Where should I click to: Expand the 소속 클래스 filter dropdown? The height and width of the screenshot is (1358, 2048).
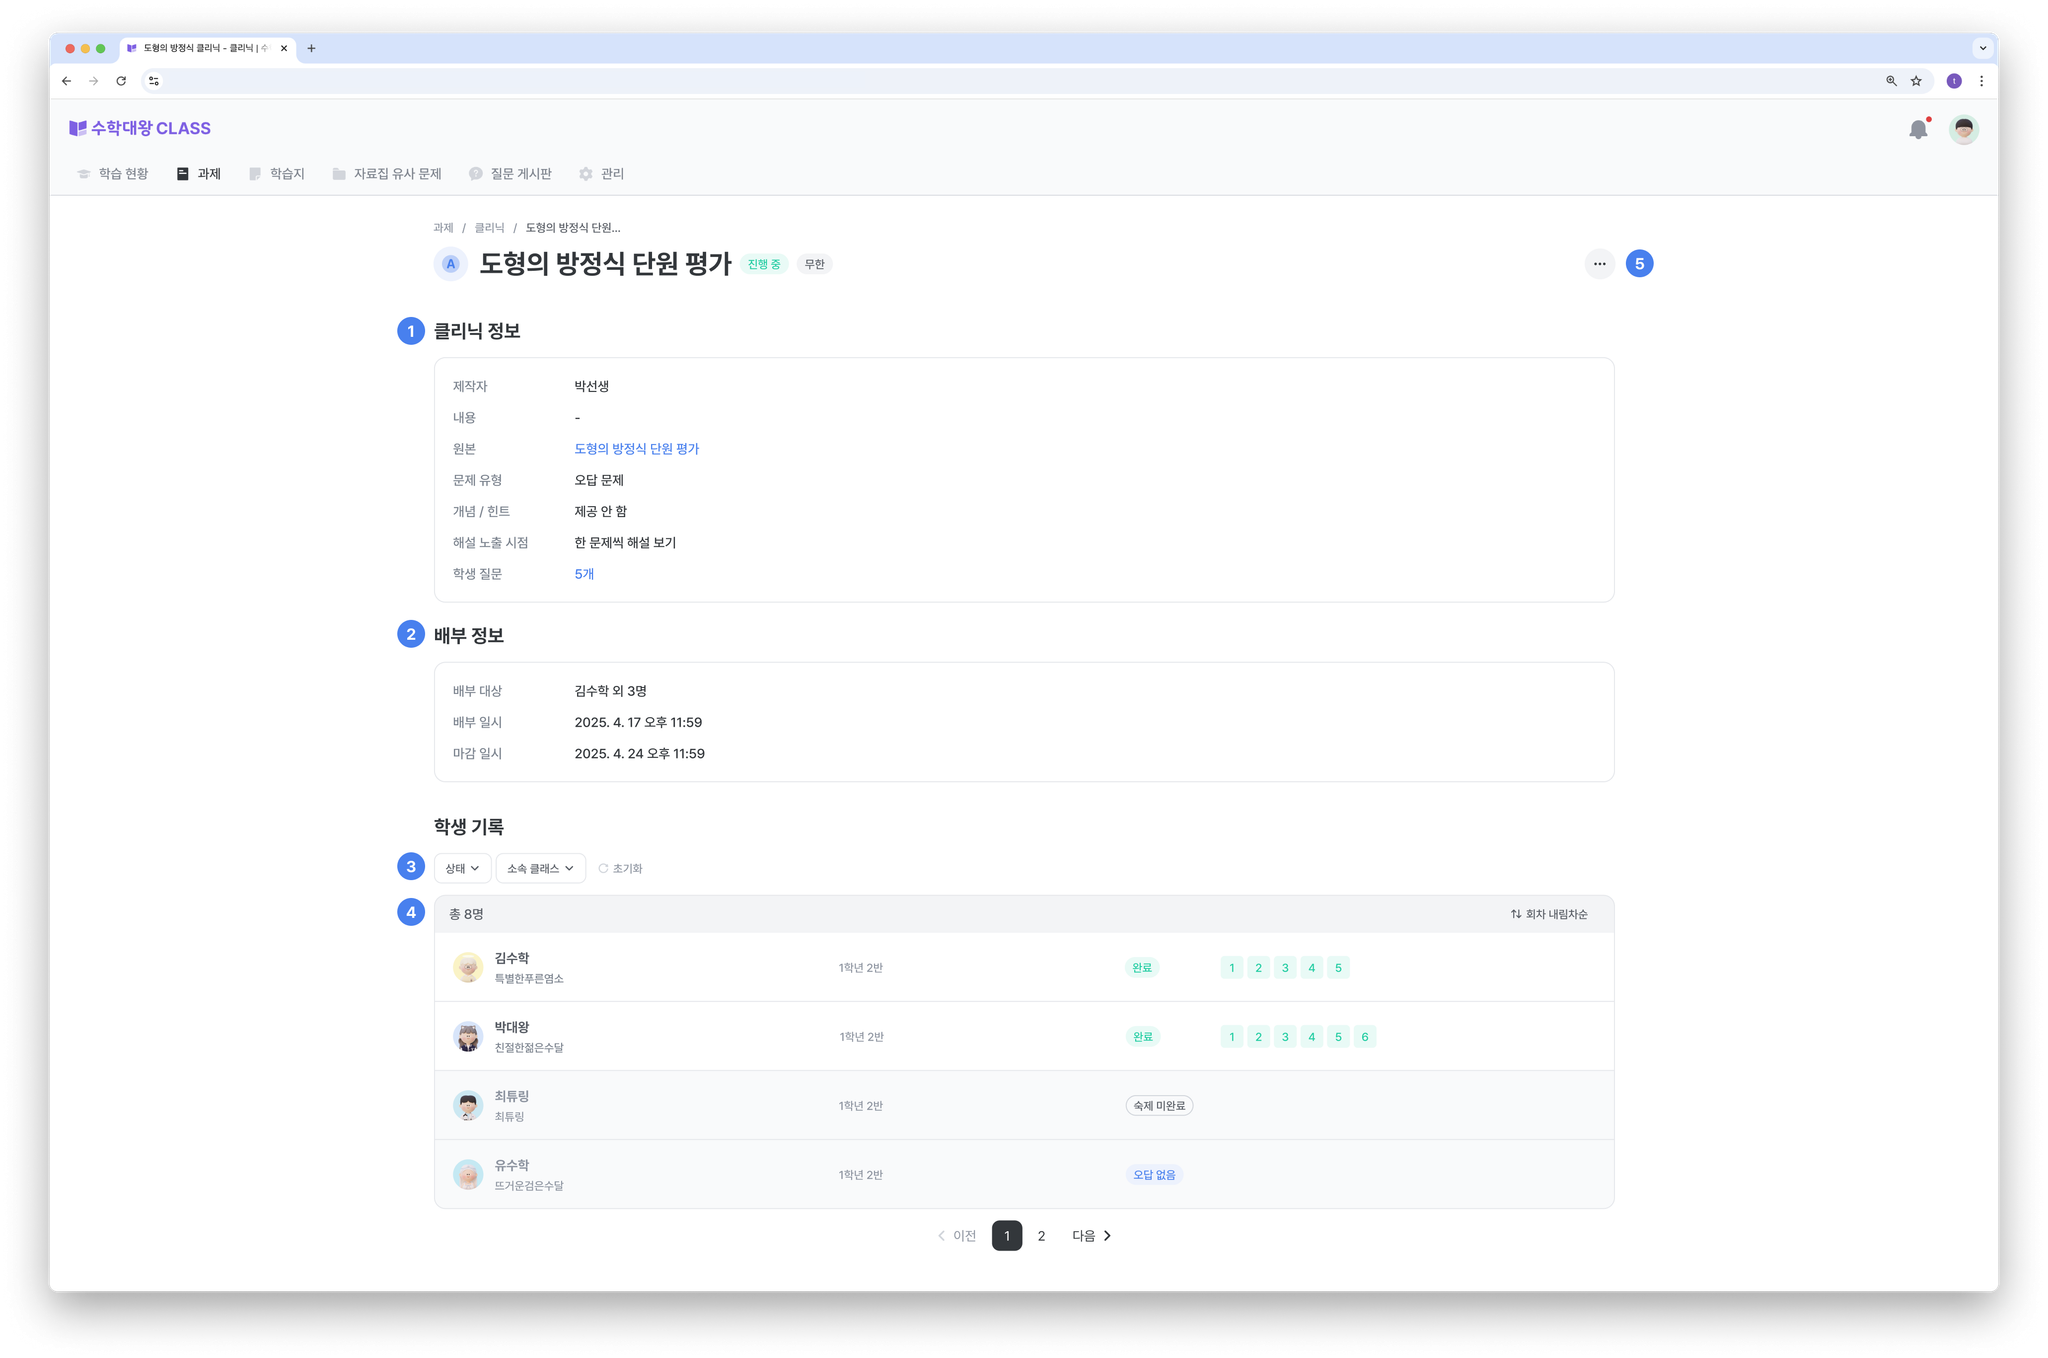click(540, 868)
